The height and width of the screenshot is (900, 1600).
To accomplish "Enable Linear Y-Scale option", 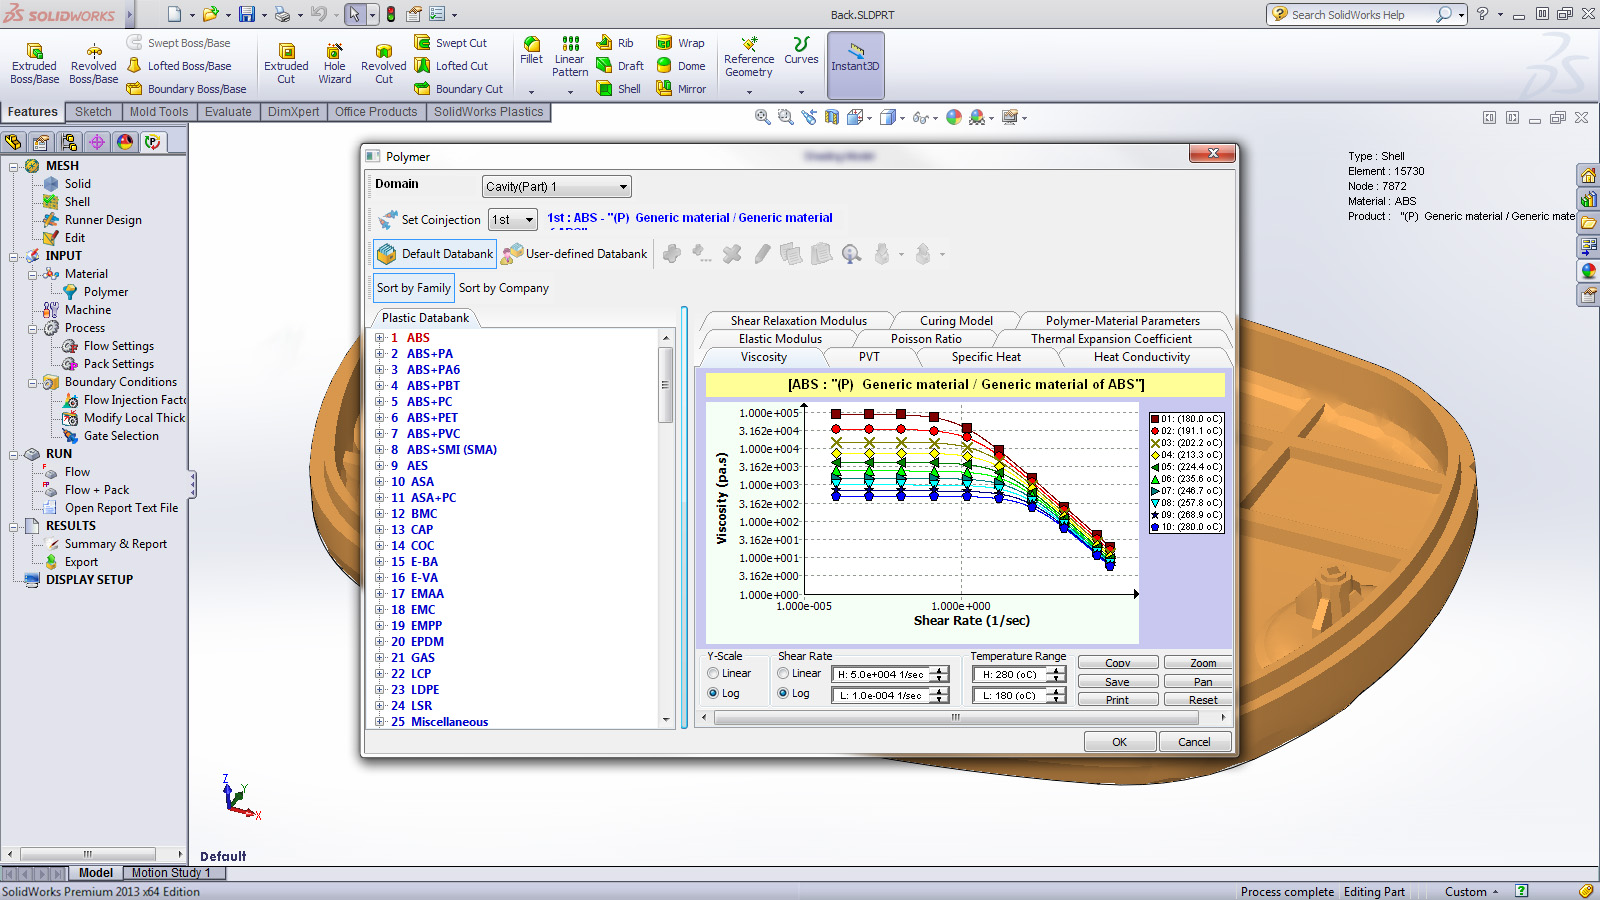I will click(x=712, y=673).
